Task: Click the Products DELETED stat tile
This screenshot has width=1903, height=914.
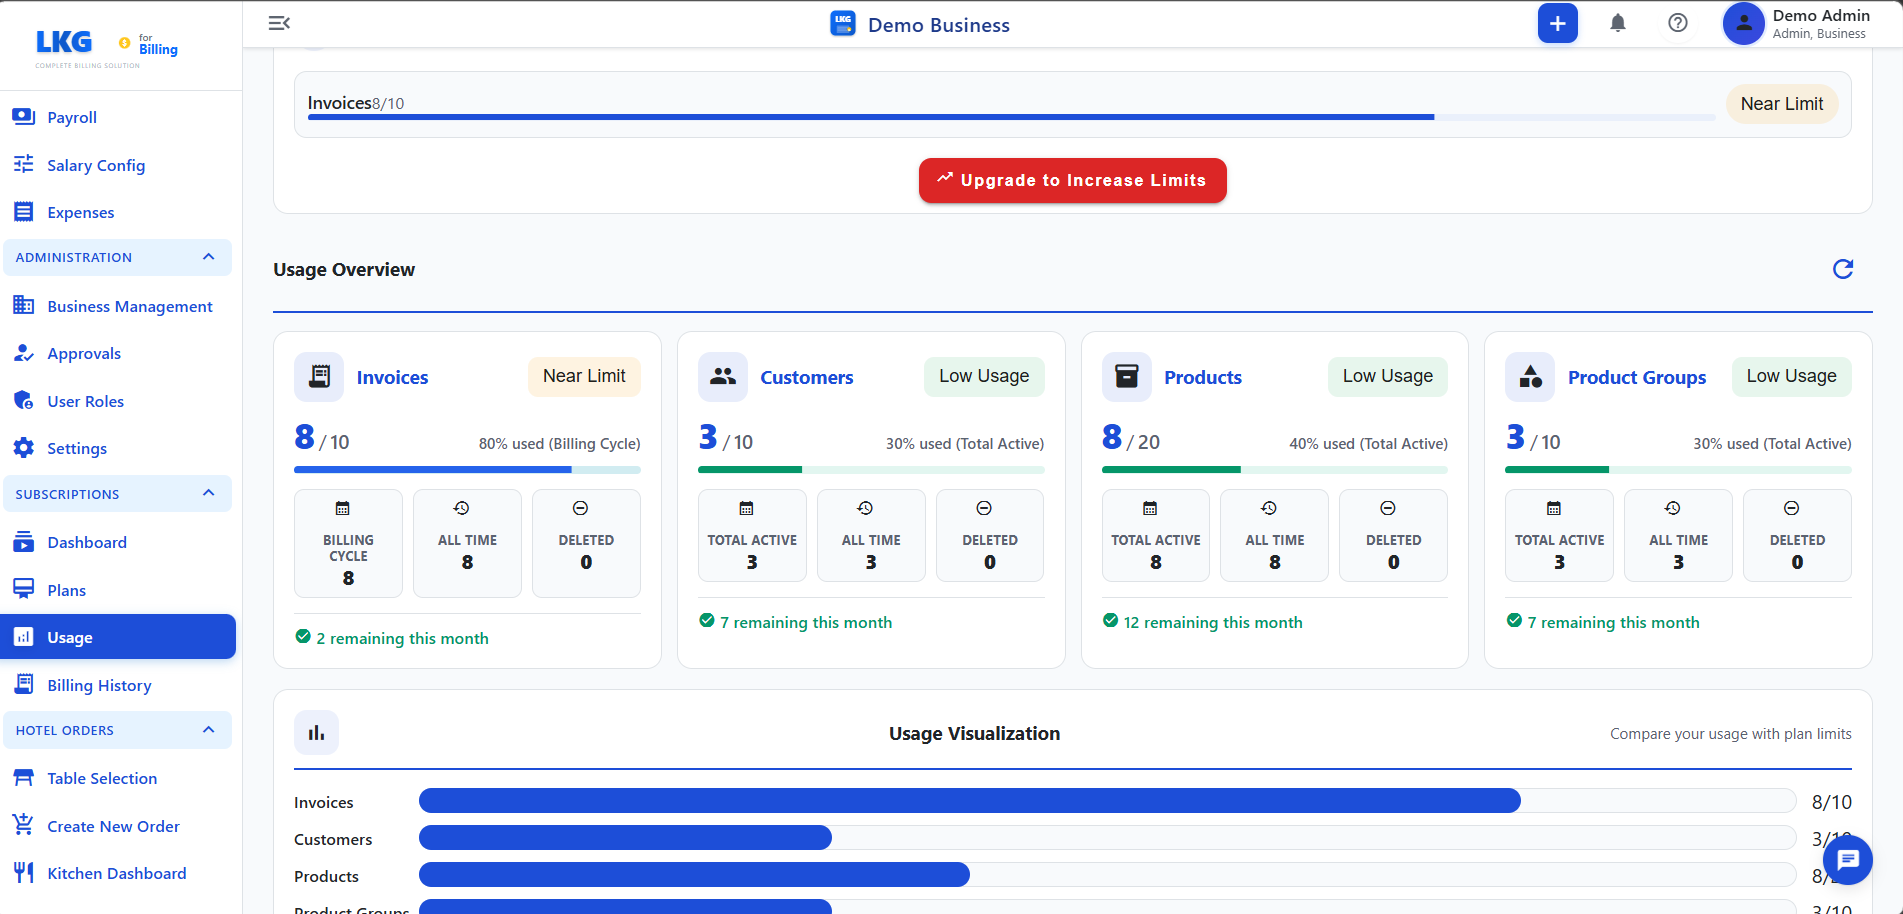Action: point(1393,535)
